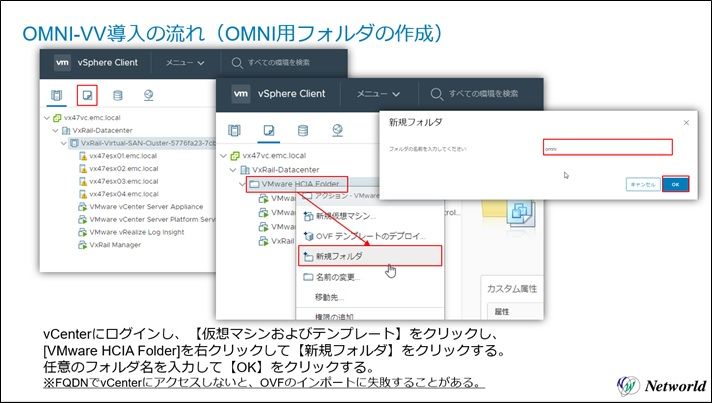The height and width of the screenshot is (403, 712).
Task: Click キャンセル in the 新規フォルダ dialog
Action: click(x=643, y=185)
